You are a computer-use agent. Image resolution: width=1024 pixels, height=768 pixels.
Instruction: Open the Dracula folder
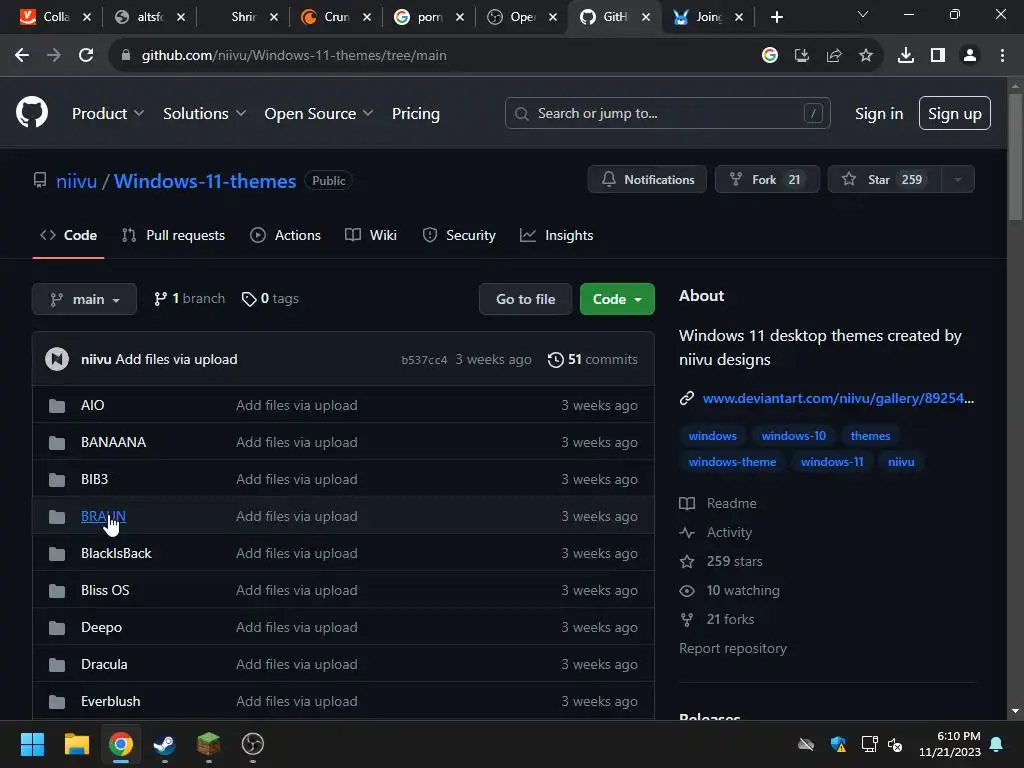click(x=104, y=664)
